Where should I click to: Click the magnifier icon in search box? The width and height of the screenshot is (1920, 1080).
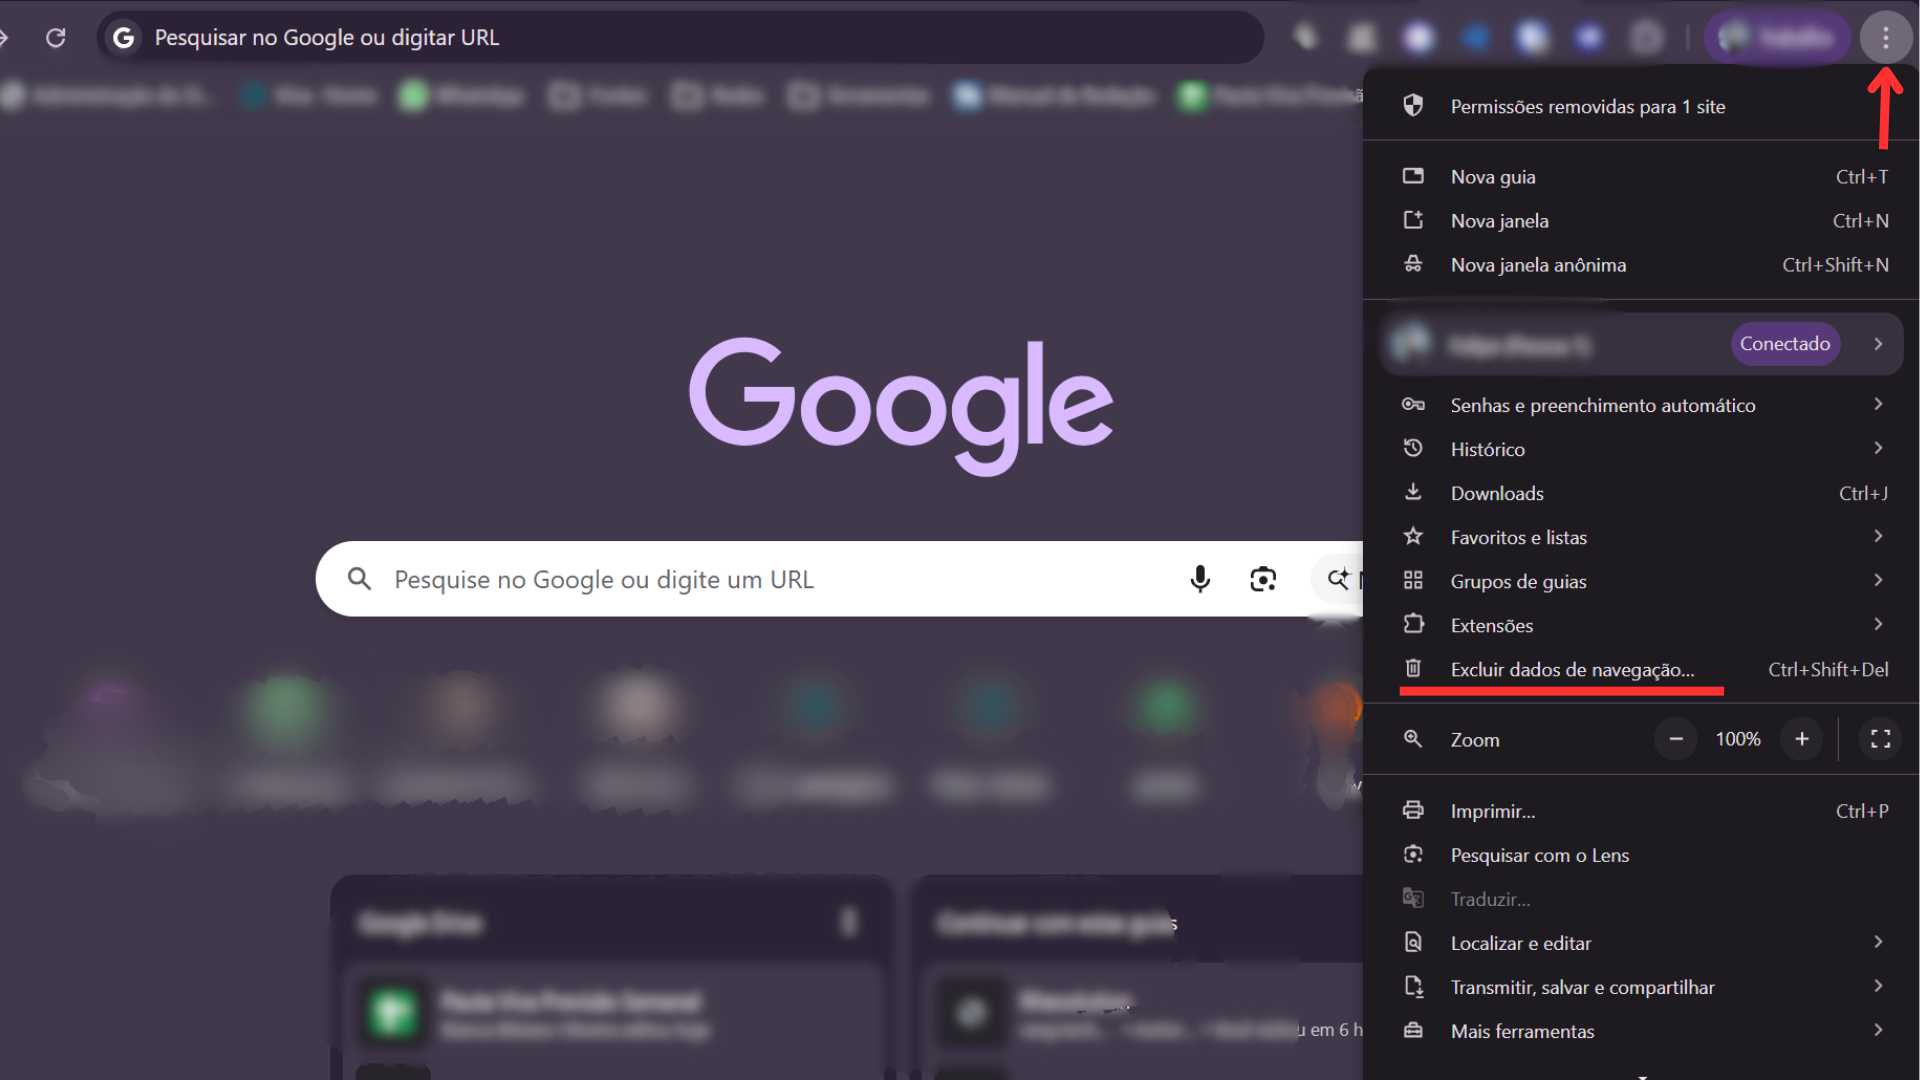tap(359, 579)
